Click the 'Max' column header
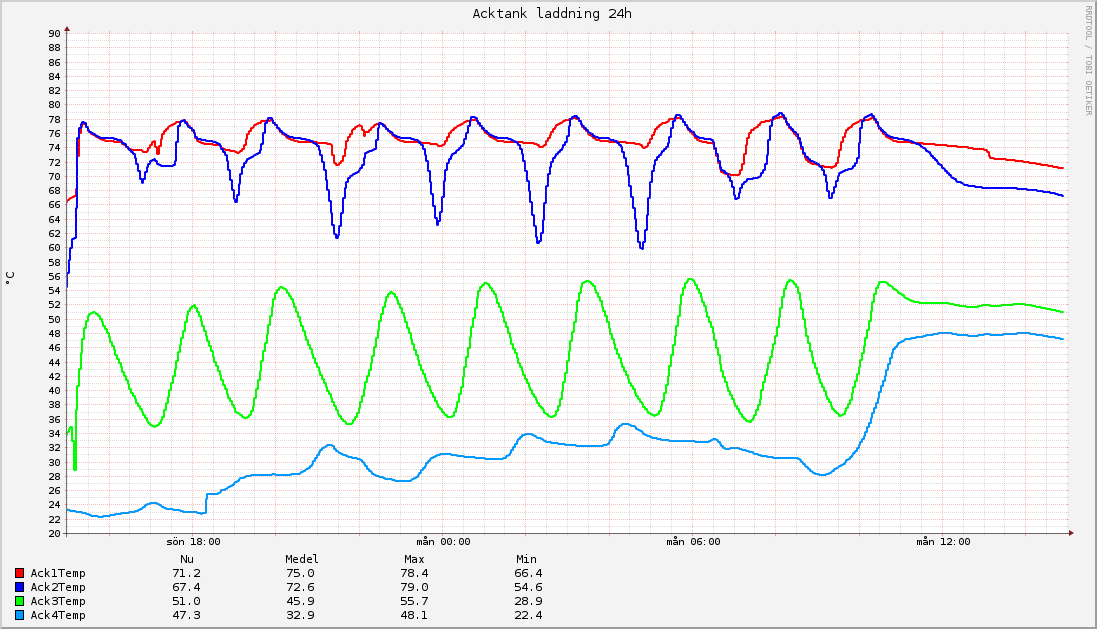The height and width of the screenshot is (629, 1097). pos(415,559)
